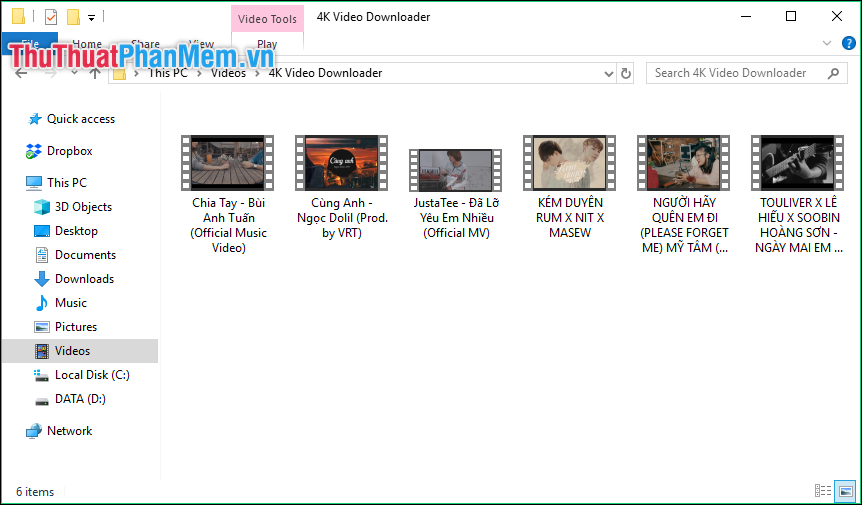Open Explorer help question mark icon
Viewport: 862px width, 505px height.
tap(849, 43)
